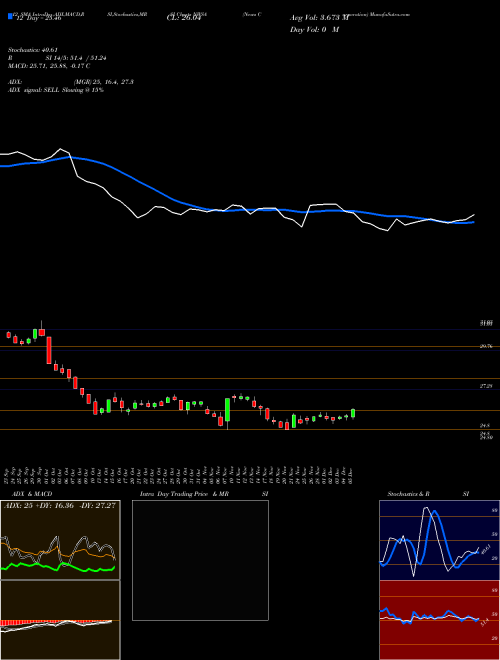
Task: Click the 'Intra Day Trading Price & MR' title
Action: point(184,494)
